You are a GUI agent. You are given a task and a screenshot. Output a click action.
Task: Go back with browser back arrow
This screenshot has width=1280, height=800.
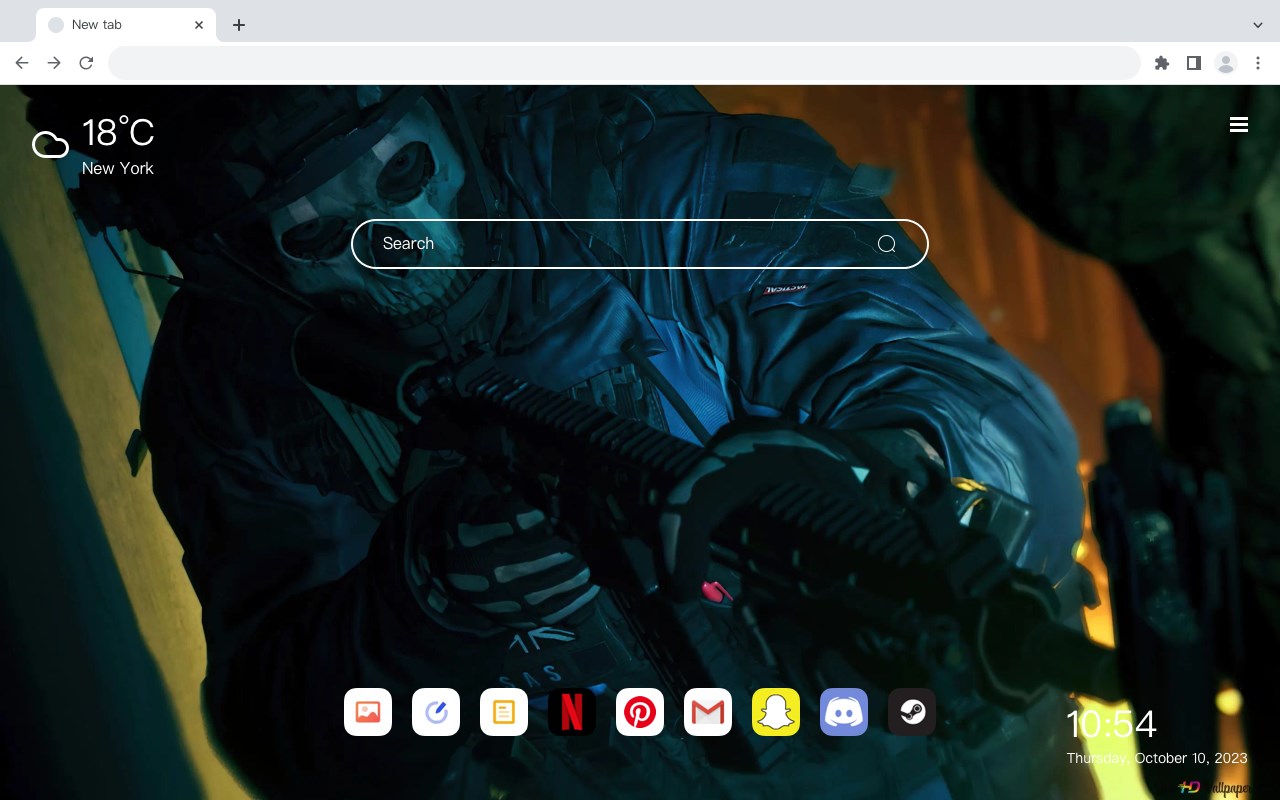click(22, 63)
